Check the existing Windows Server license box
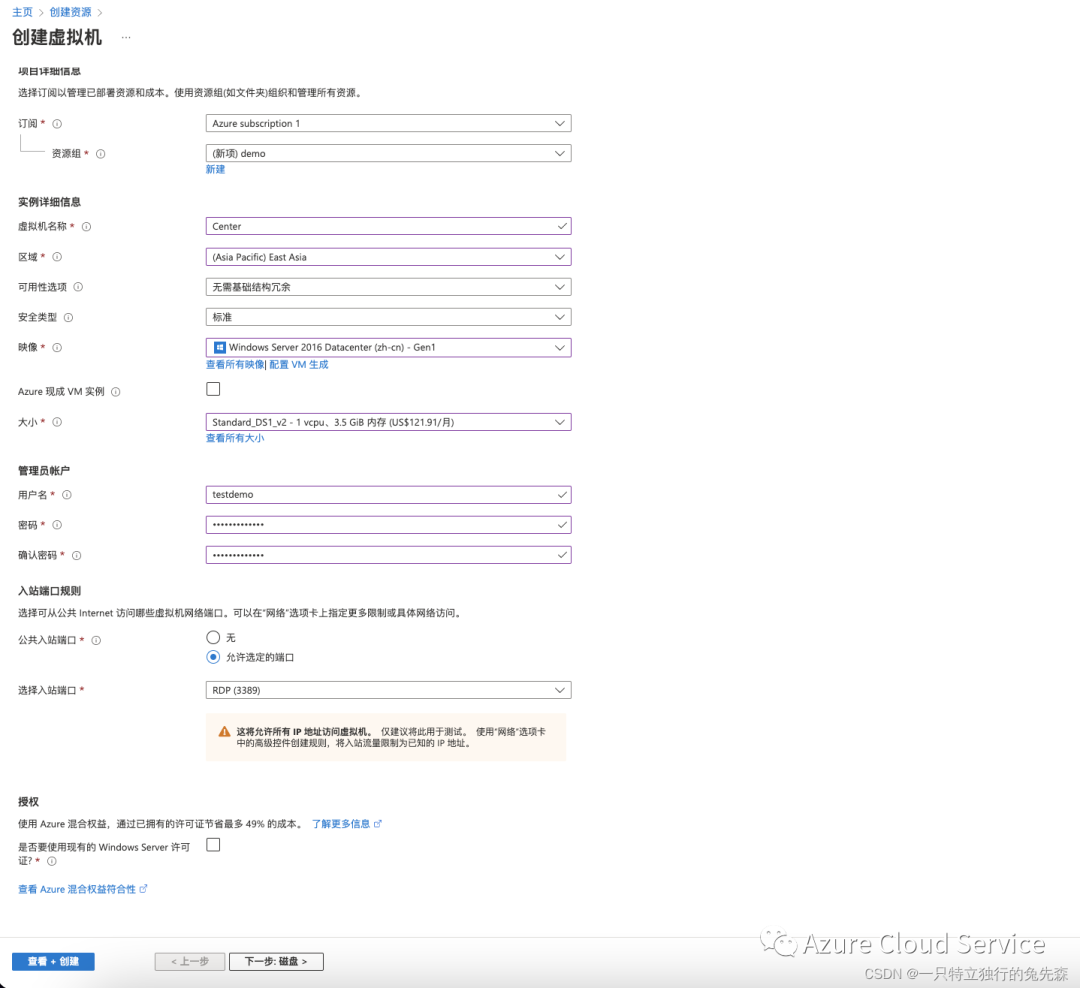The width and height of the screenshot is (1080, 988). click(214, 845)
